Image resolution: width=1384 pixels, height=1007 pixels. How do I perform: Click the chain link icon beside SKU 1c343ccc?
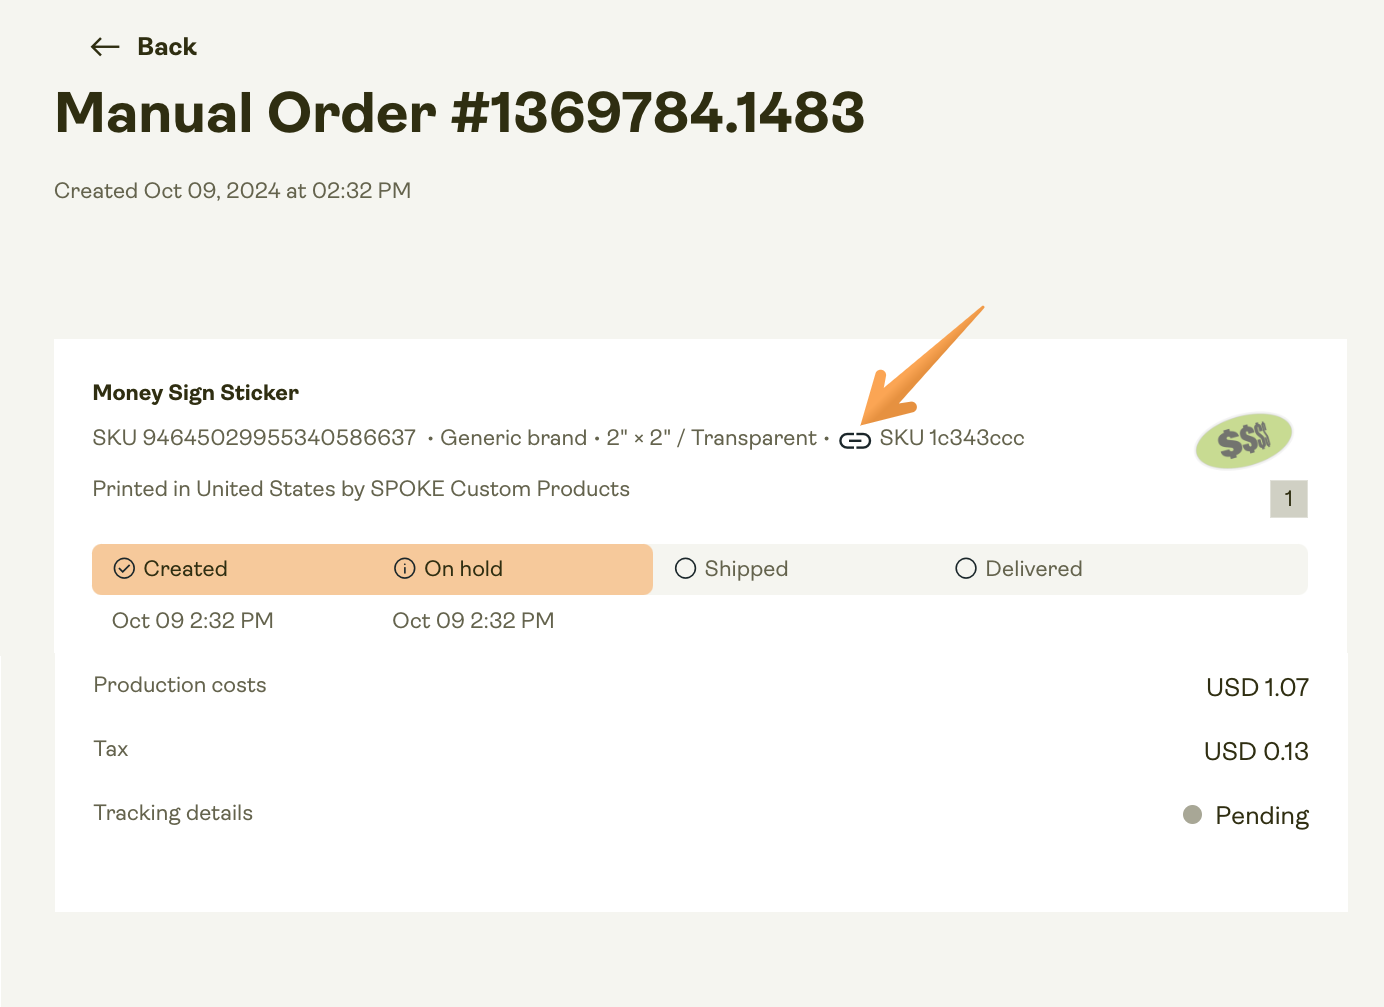pyautogui.click(x=854, y=439)
